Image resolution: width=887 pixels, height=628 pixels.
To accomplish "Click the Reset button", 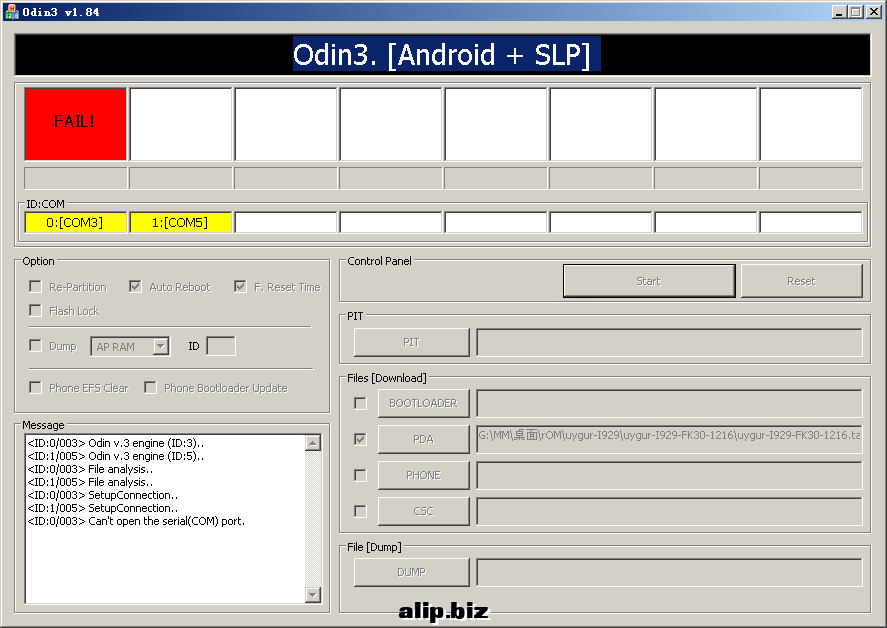I will 802,281.
